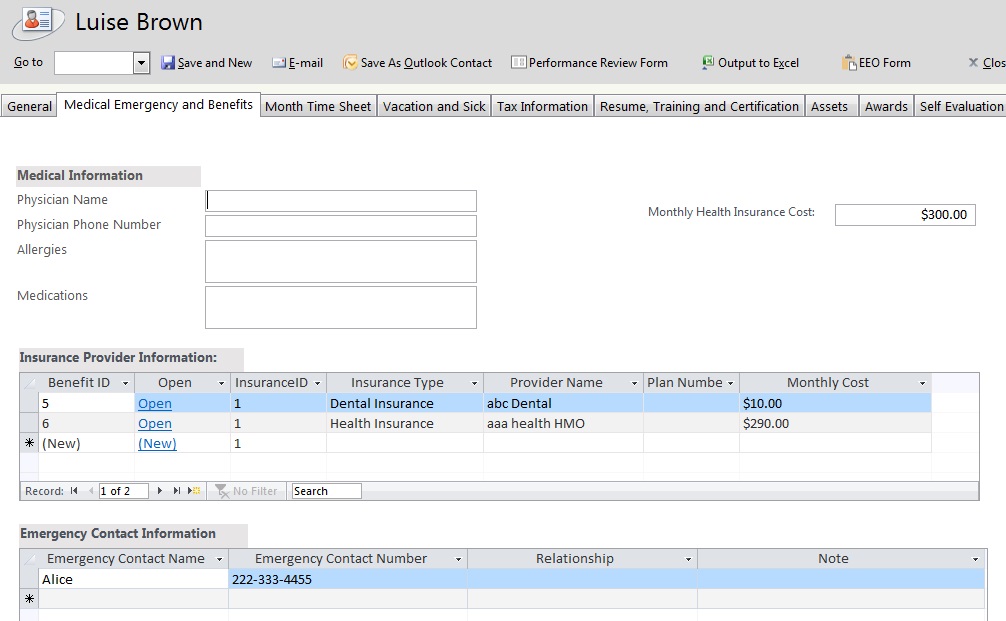This screenshot has width=1006, height=621.
Task: Open Note column filter dropdown
Action: click(975, 559)
